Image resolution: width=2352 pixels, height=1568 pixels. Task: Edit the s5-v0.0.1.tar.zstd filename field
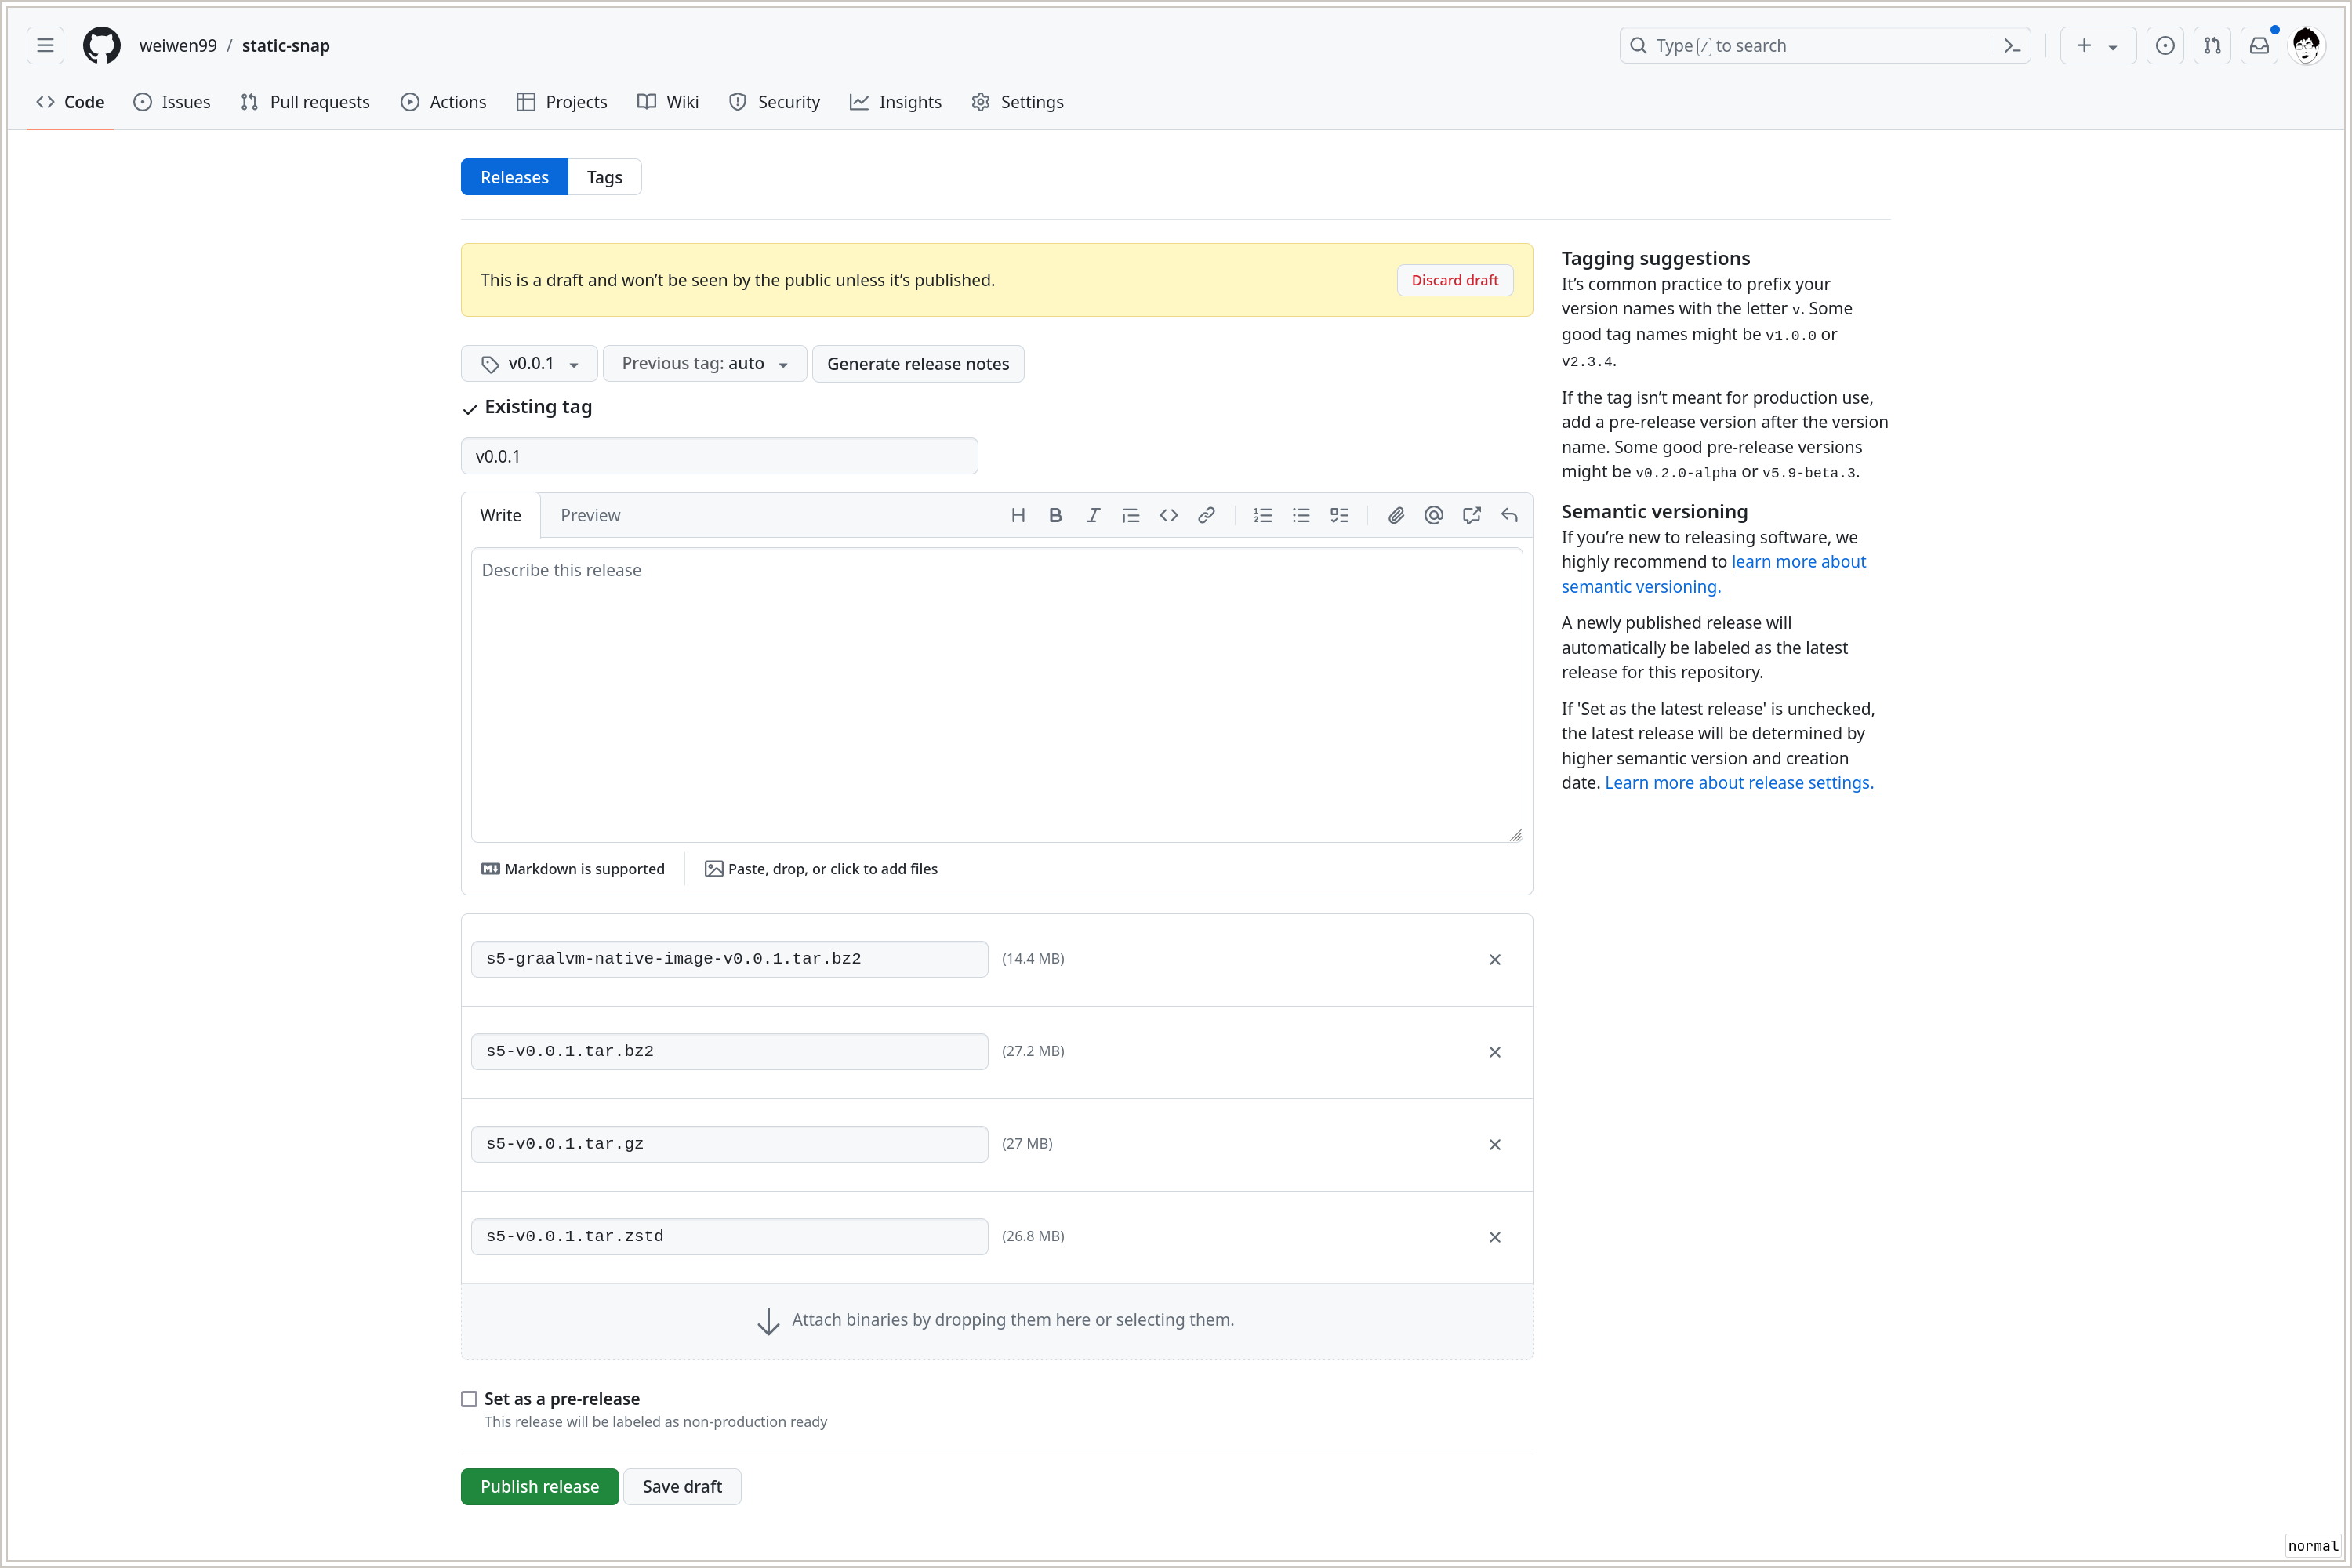click(x=729, y=1237)
